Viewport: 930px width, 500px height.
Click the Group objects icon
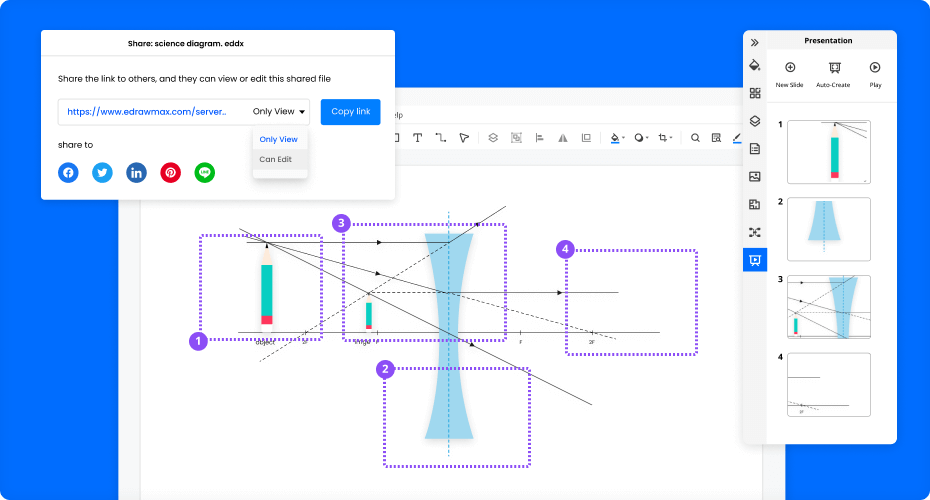pyautogui.click(x=516, y=138)
